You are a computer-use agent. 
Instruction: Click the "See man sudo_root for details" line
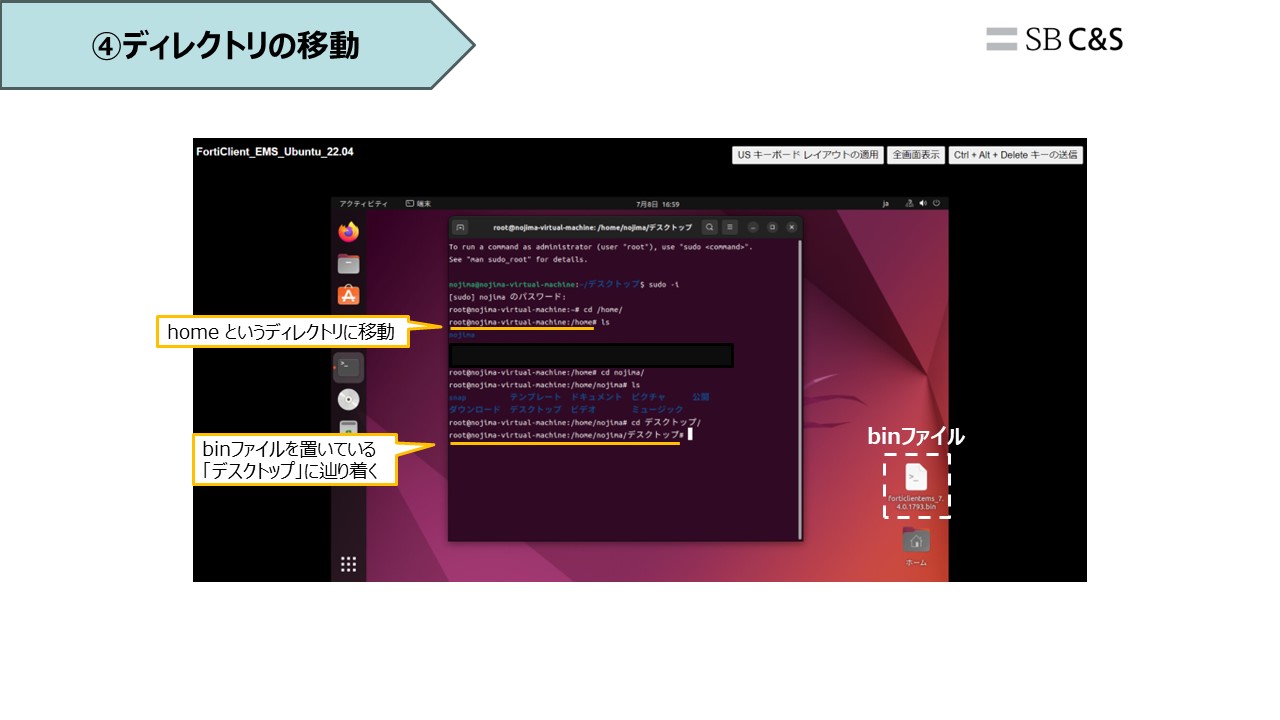[518, 259]
